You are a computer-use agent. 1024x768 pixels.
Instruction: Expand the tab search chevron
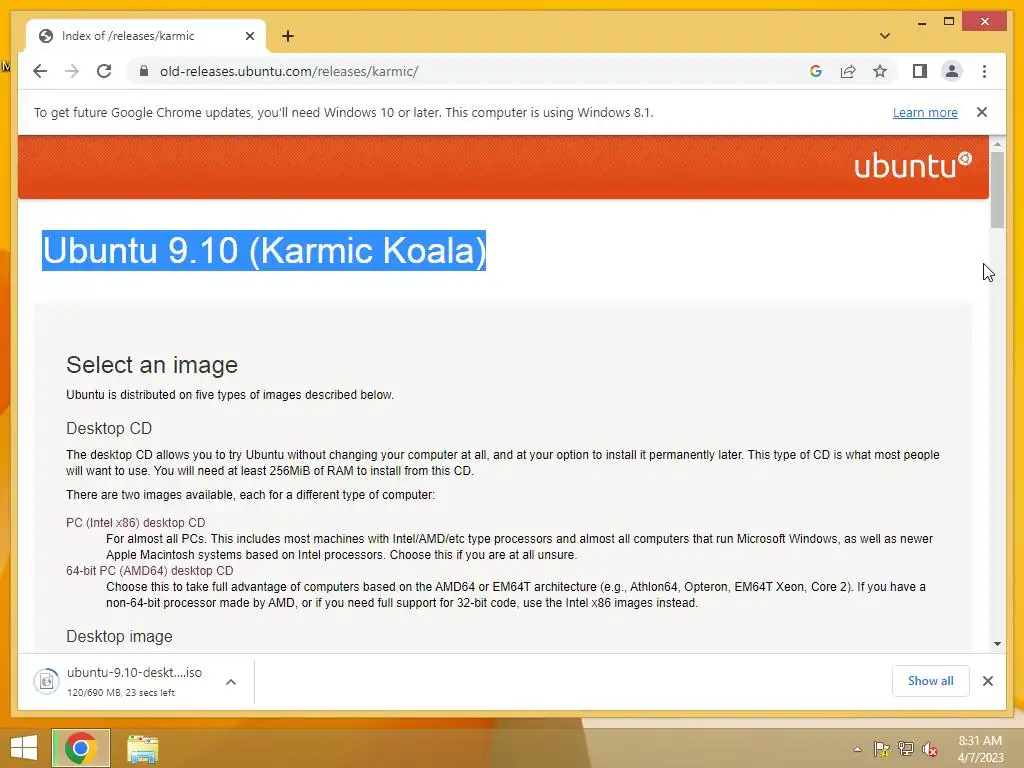point(885,36)
